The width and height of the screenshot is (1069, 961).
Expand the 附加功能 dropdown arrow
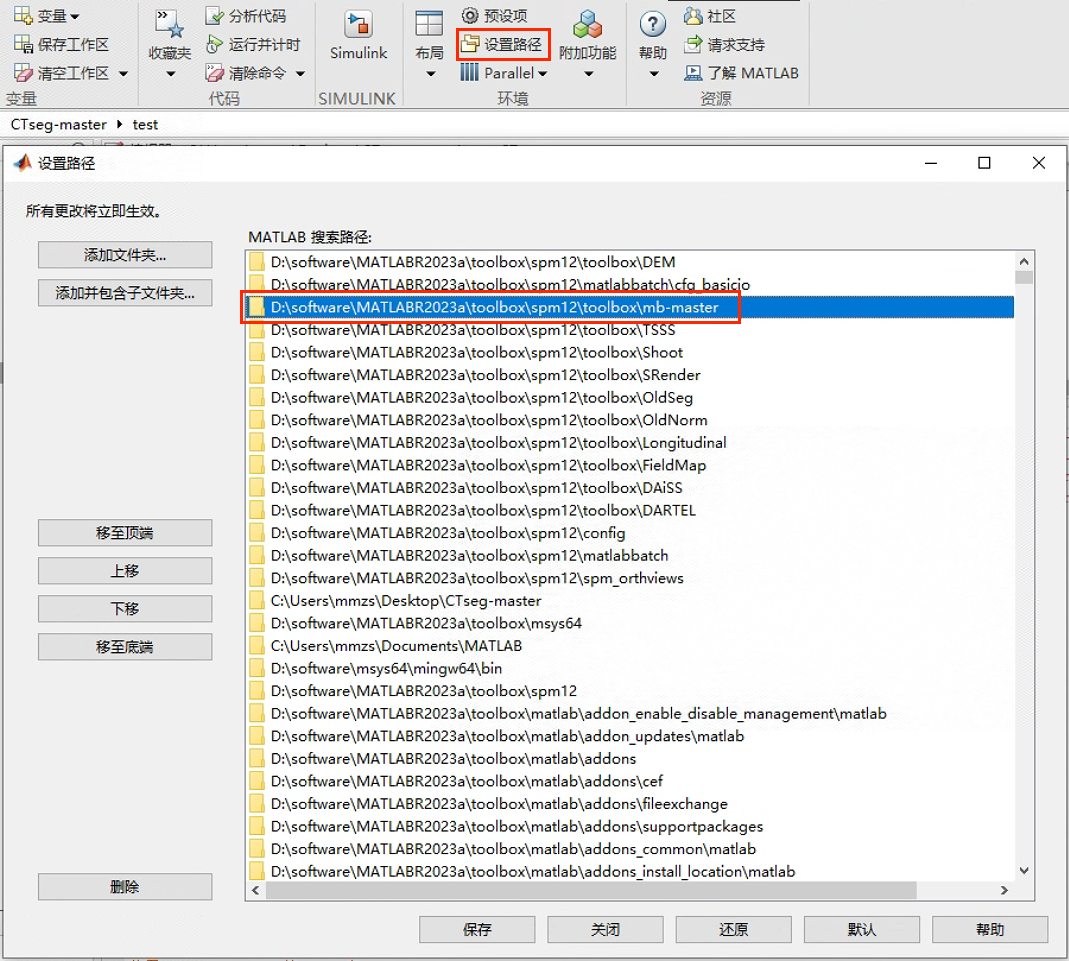(588, 74)
